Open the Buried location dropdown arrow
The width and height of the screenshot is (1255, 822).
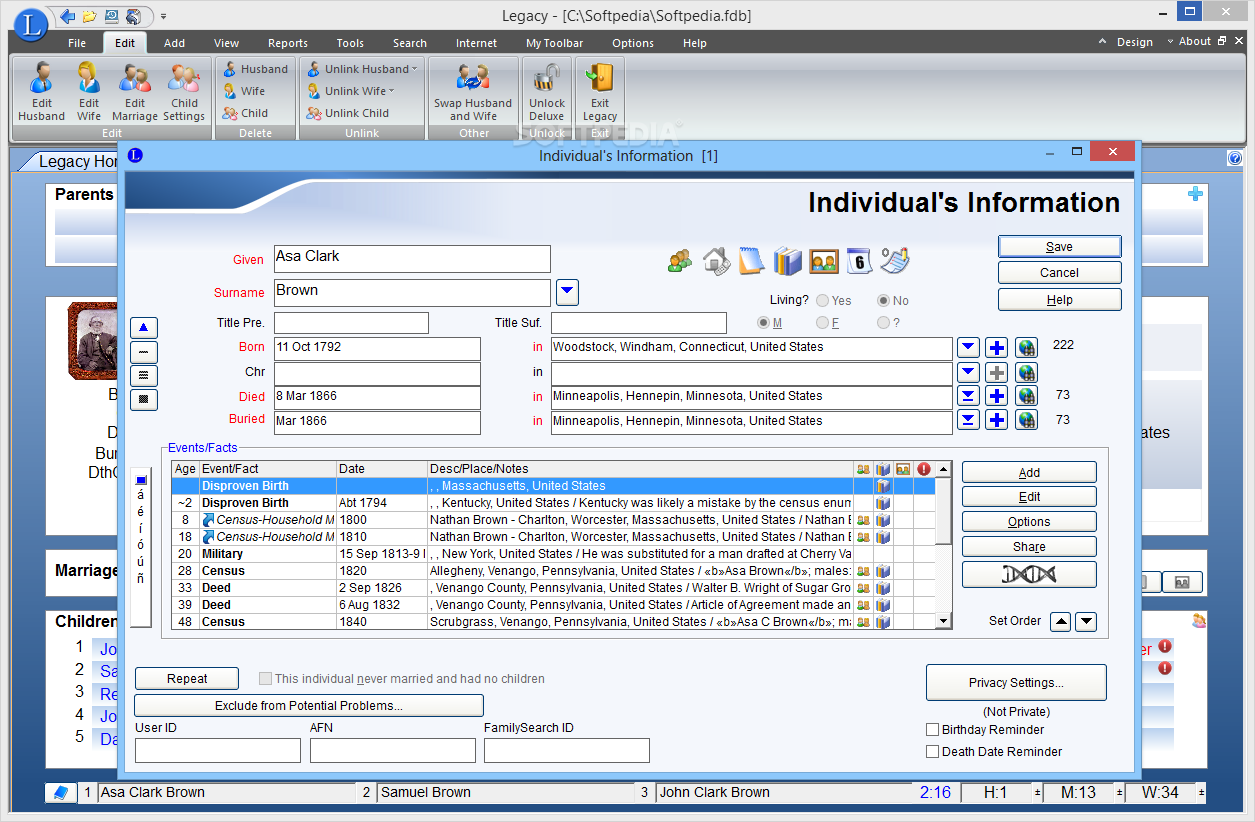pyautogui.click(x=968, y=420)
